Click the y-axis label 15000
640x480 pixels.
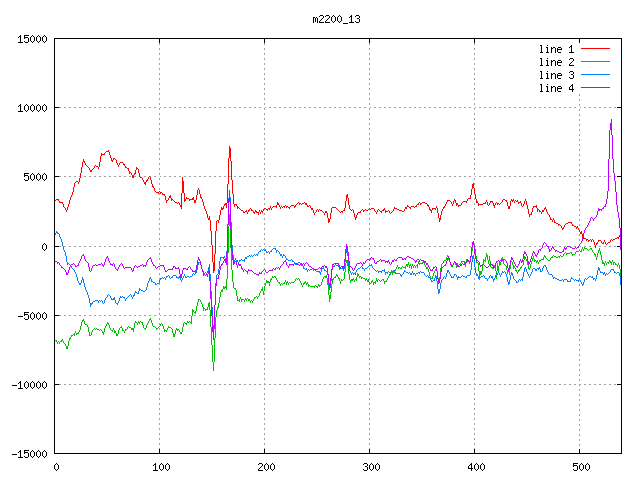(32, 39)
